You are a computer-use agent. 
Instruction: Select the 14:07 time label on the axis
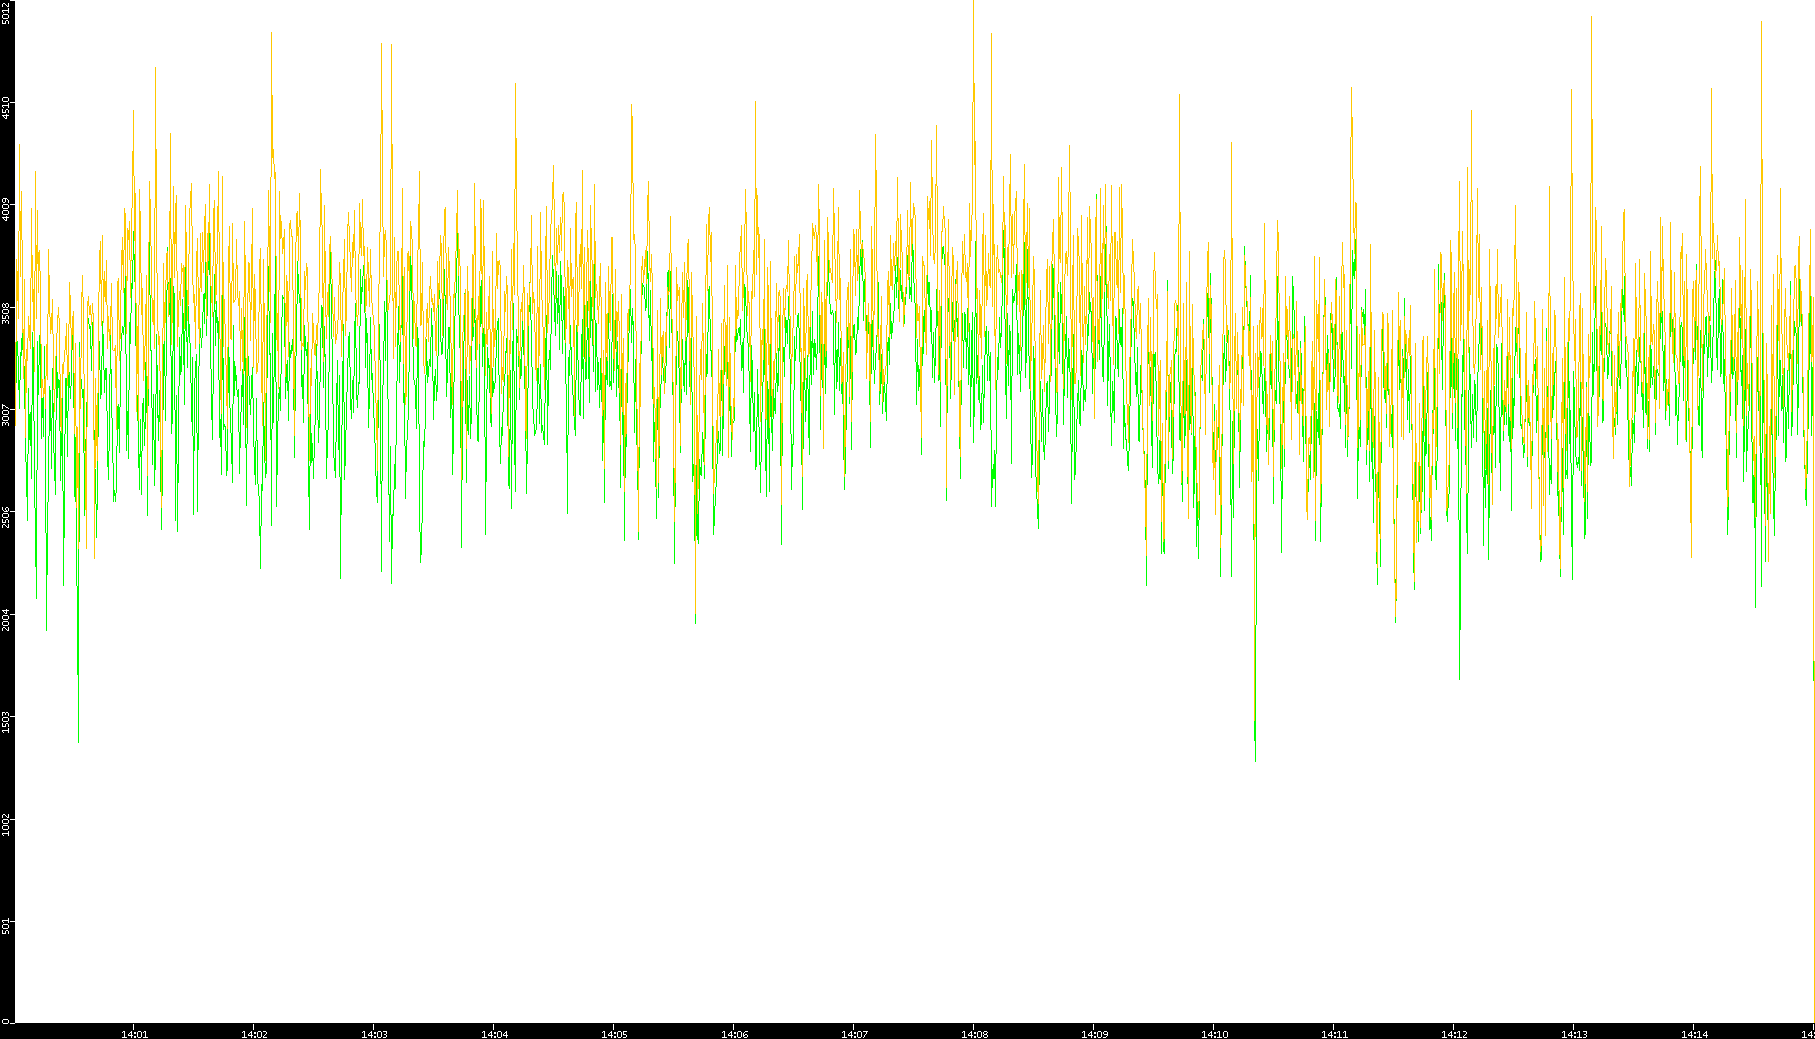coord(854,1034)
